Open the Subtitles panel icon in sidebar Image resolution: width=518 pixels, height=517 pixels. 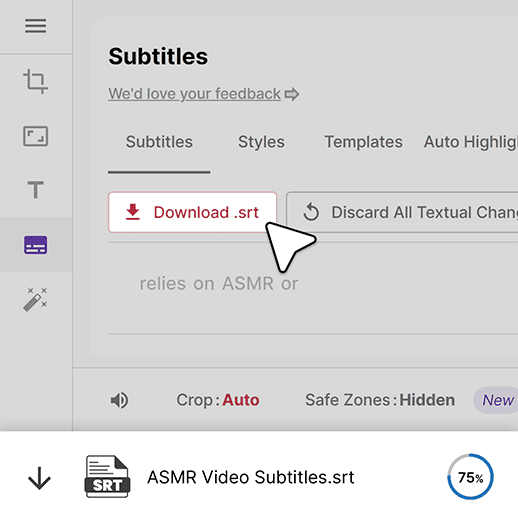pyautogui.click(x=35, y=245)
